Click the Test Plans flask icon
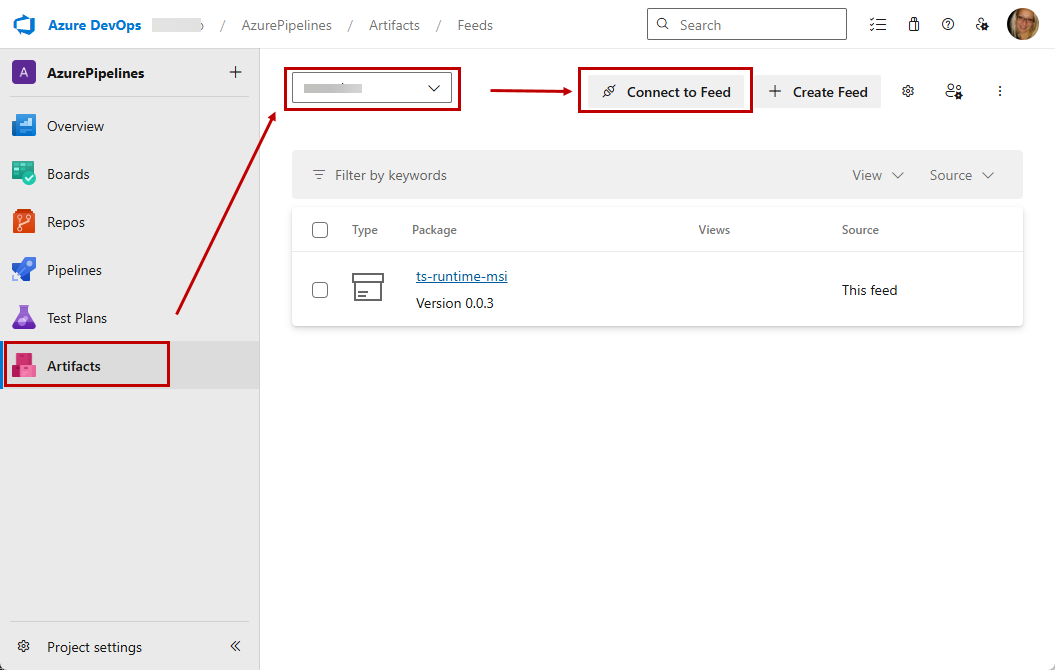This screenshot has width=1055, height=670. pyautogui.click(x=24, y=317)
